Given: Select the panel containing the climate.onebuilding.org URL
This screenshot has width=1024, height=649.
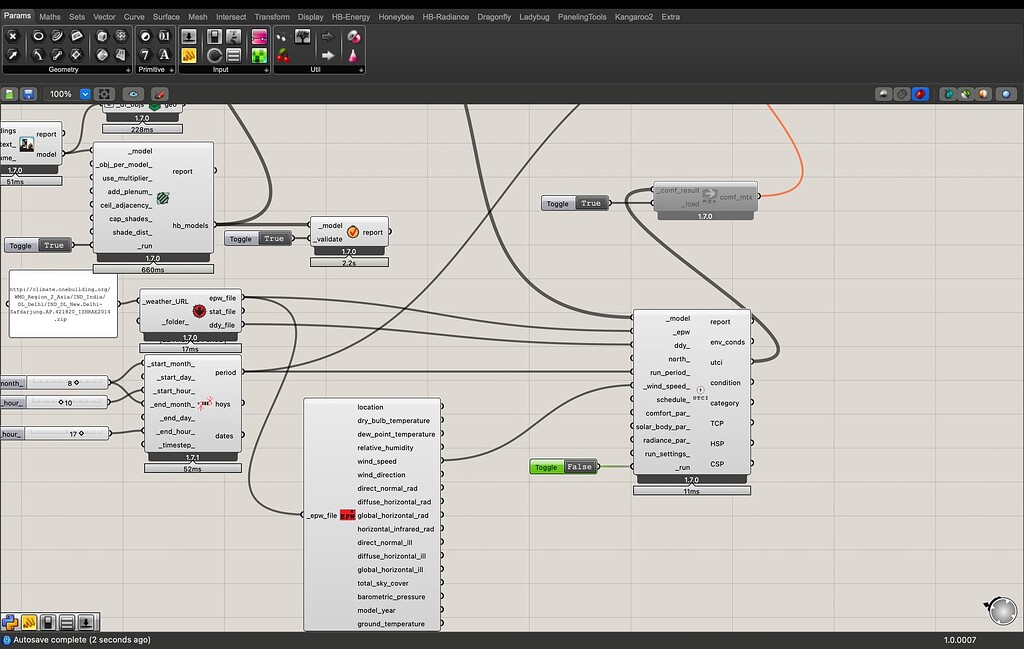Looking at the screenshot, I should click(x=62, y=304).
